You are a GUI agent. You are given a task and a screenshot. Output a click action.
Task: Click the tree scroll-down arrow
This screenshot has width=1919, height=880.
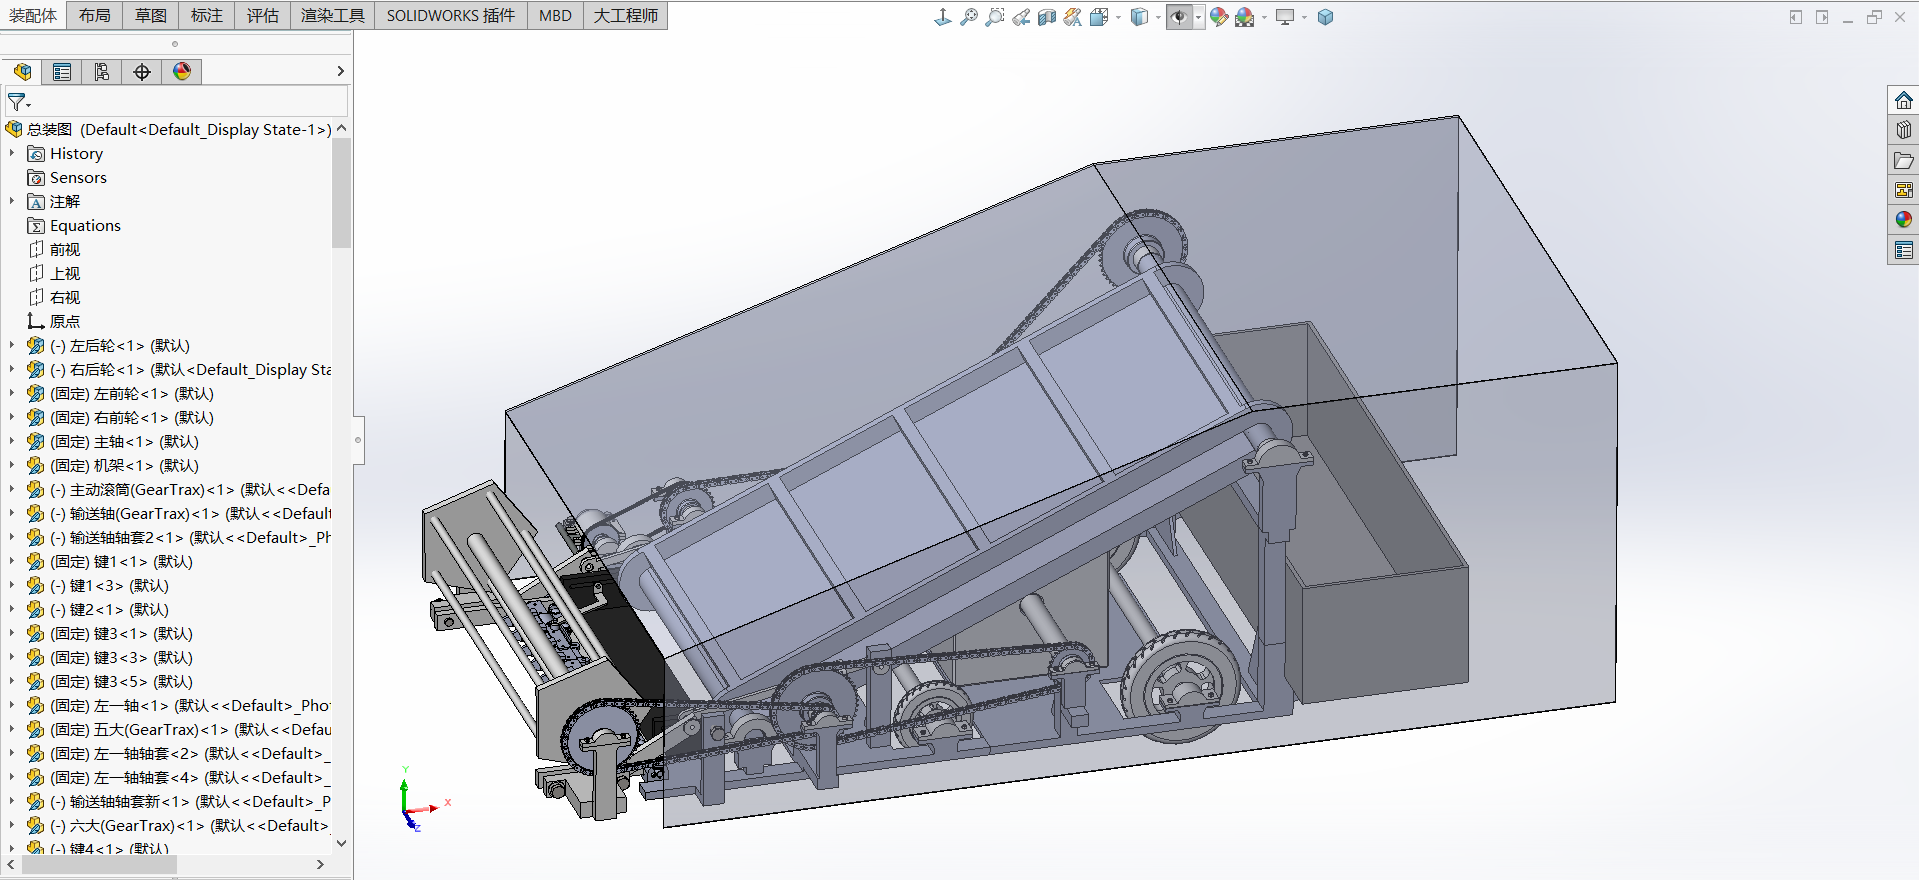coord(341,843)
